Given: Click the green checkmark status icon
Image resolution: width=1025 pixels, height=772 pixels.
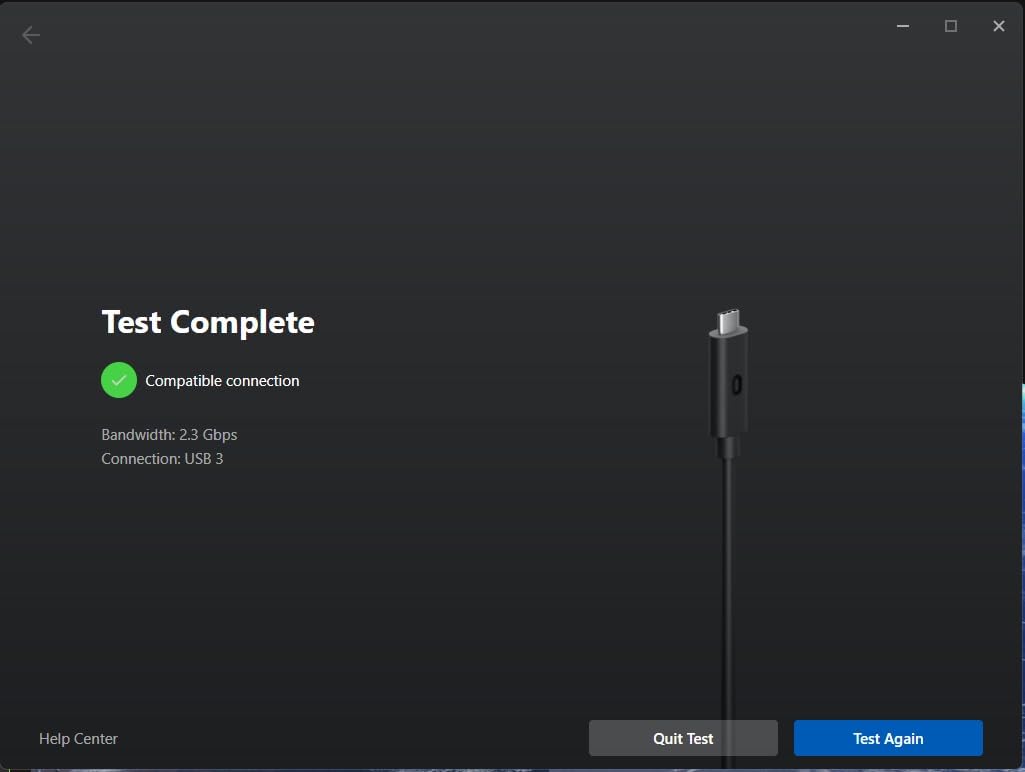Looking at the screenshot, I should tap(119, 380).
